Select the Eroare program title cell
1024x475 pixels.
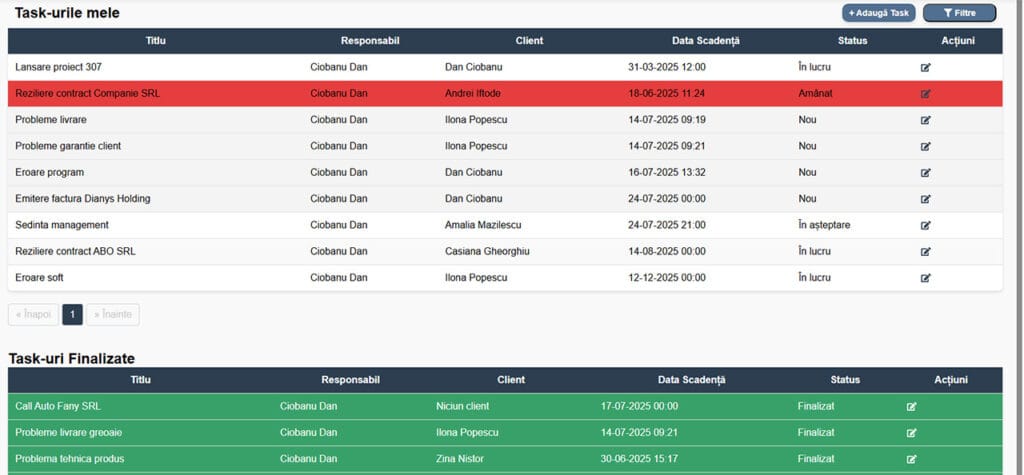(50, 172)
